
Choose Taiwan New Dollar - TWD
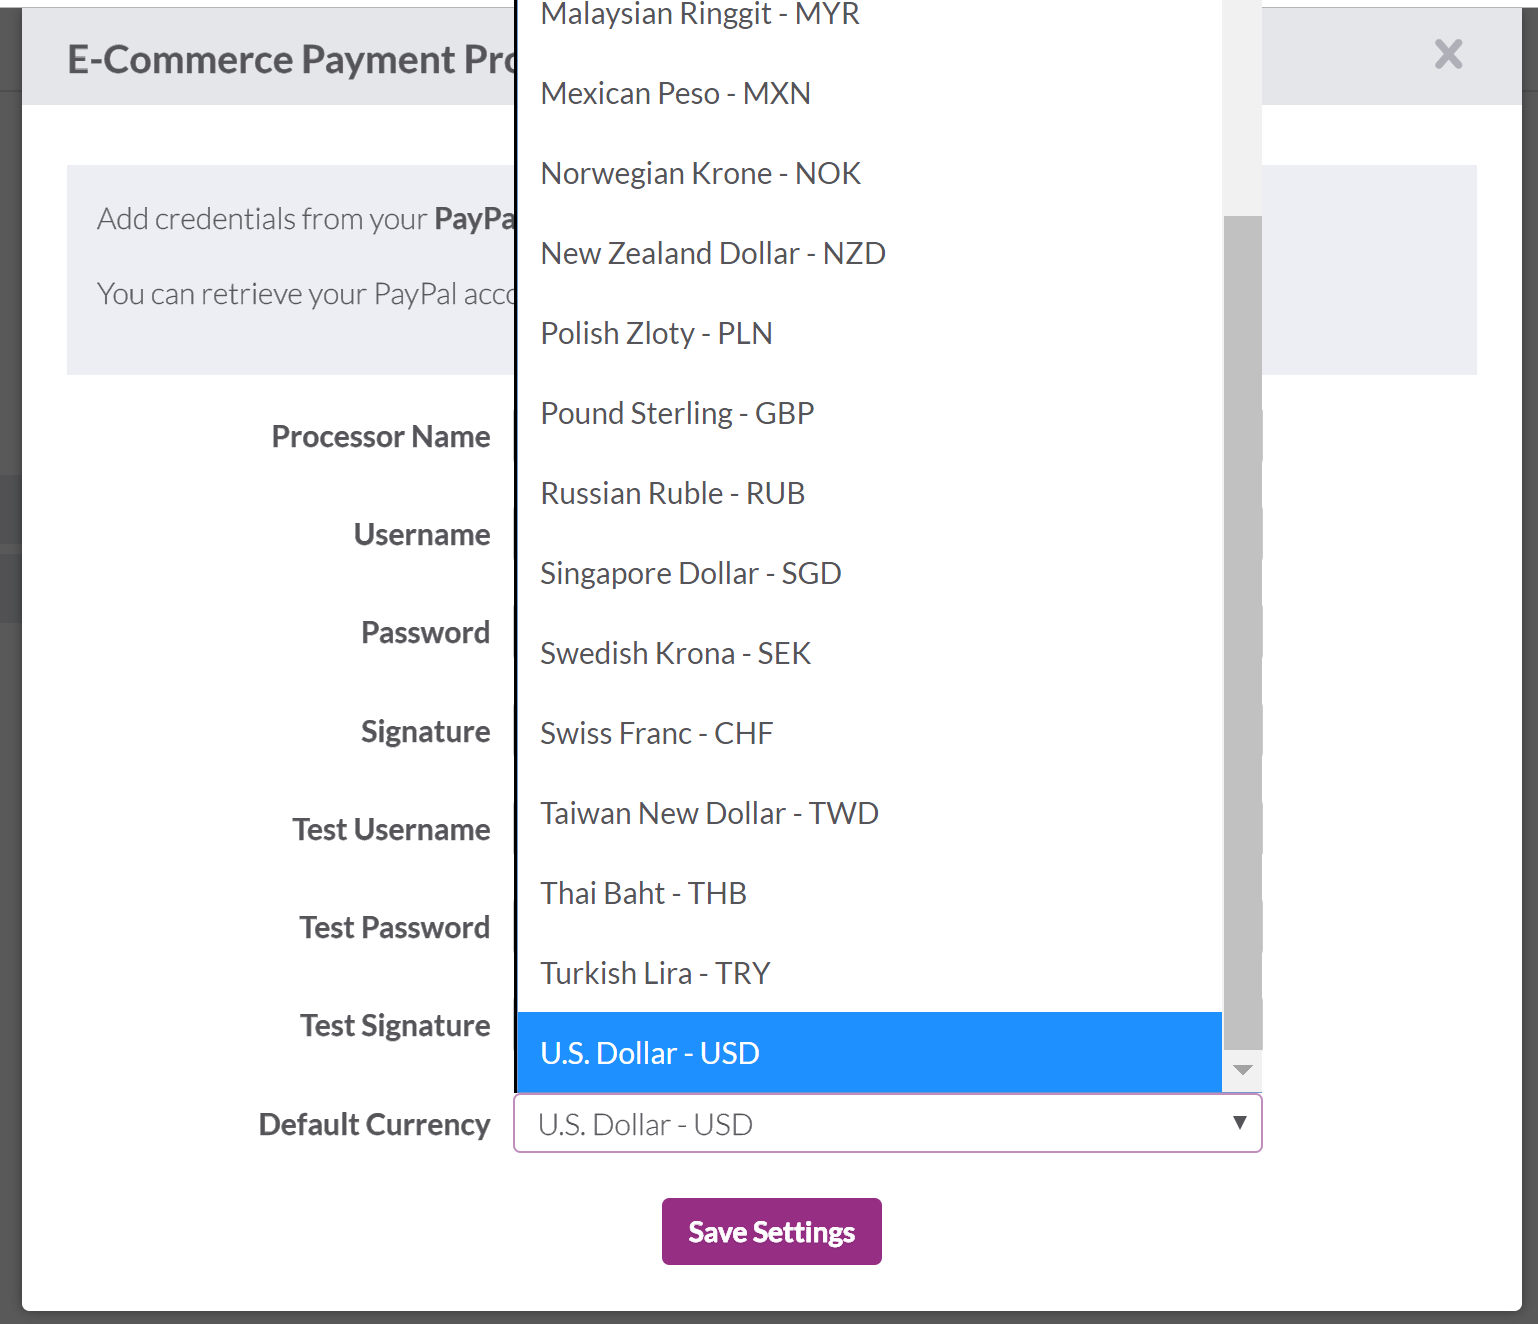pyautogui.click(x=869, y=813)
